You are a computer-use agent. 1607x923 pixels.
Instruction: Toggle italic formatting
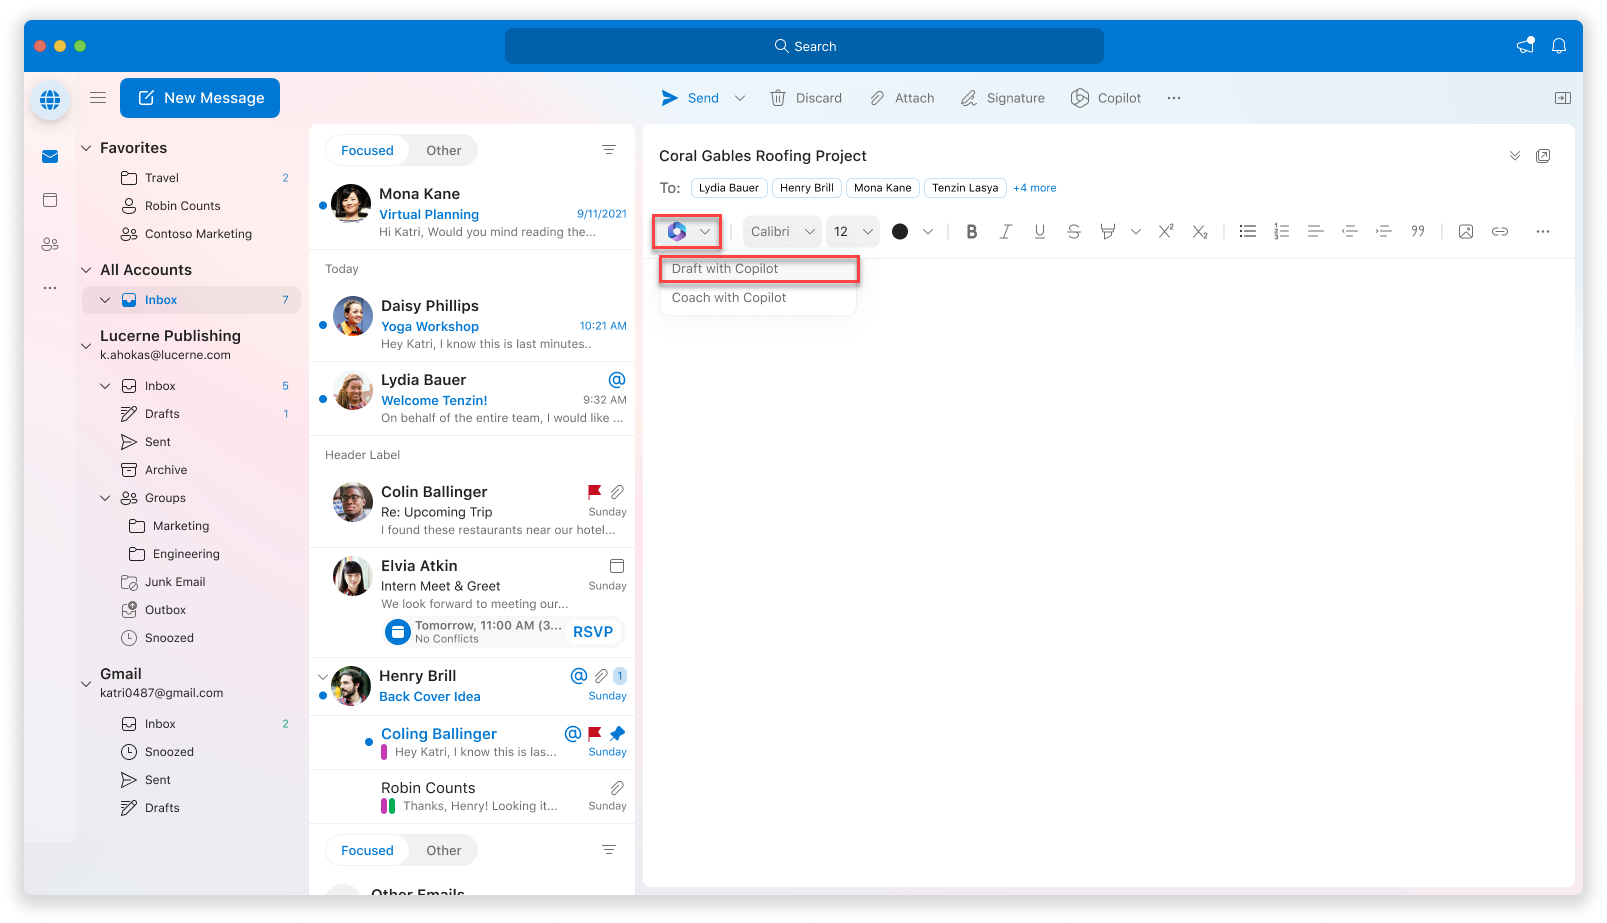[1005, 232]
